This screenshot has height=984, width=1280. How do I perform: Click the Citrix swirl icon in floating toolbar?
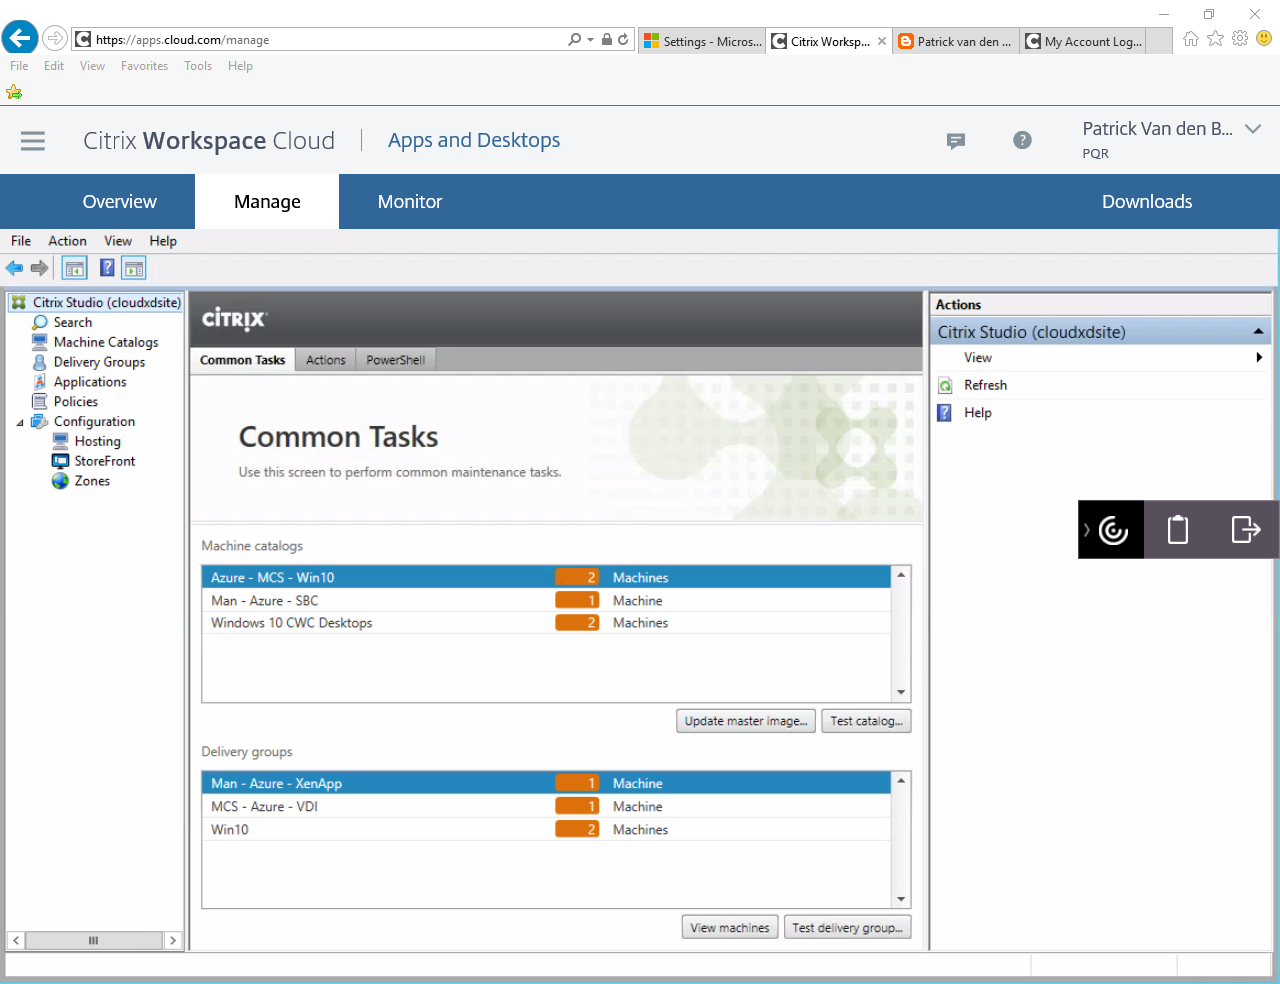(1113, 530)
